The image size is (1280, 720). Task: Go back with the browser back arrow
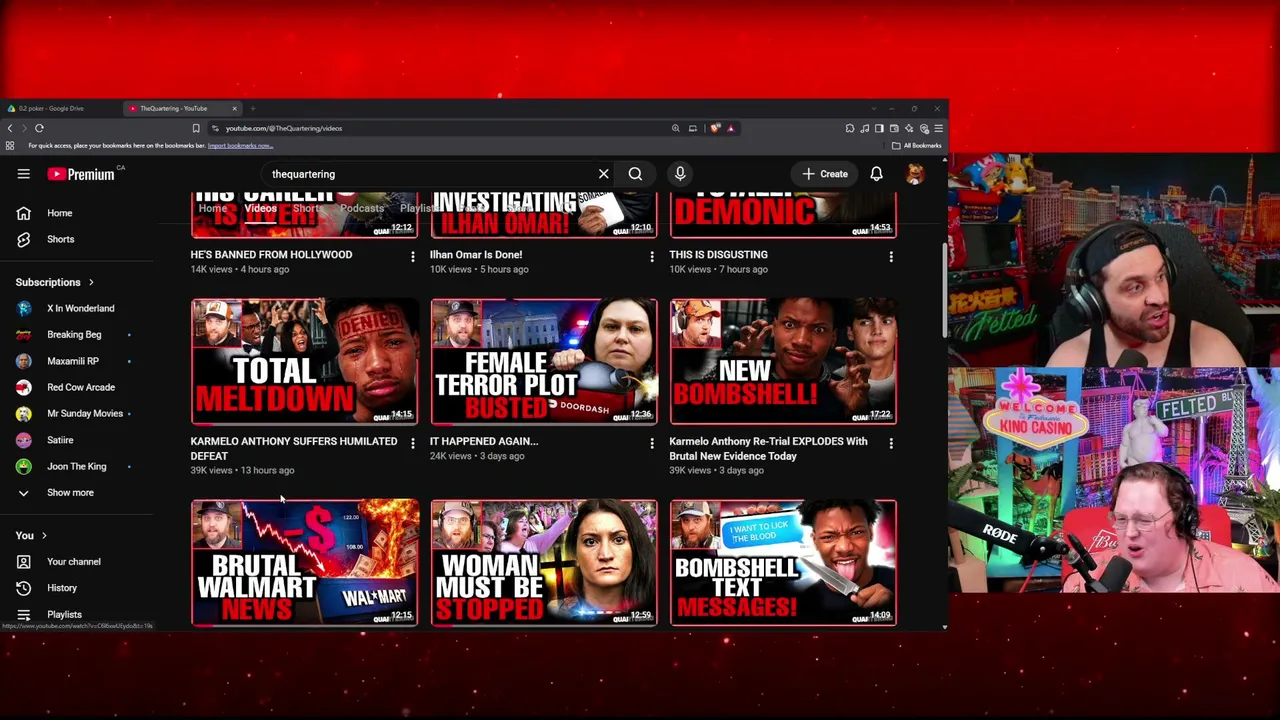point(10,128)
